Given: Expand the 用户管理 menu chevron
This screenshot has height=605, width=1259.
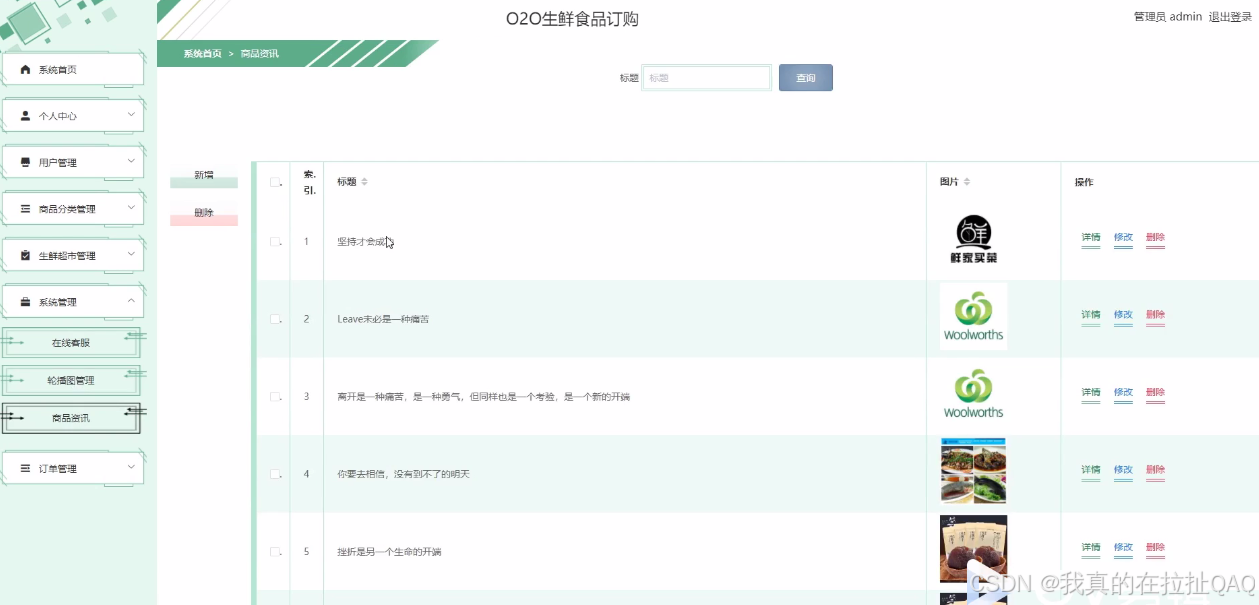Looking at the screenshot, I should click(131, 161).
